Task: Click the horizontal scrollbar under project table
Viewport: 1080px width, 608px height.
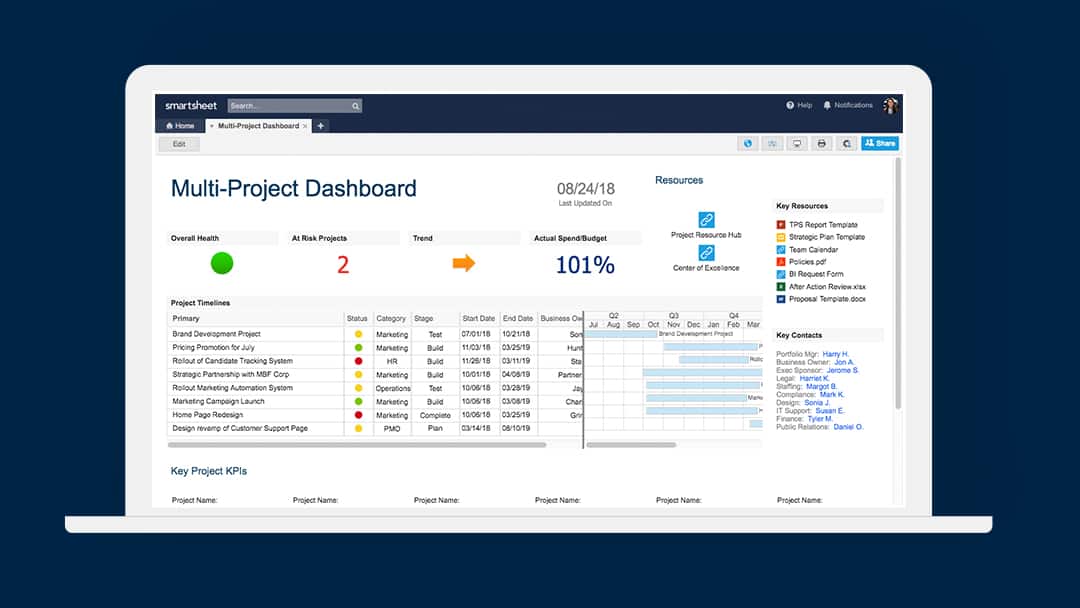Action: point(357,445)
